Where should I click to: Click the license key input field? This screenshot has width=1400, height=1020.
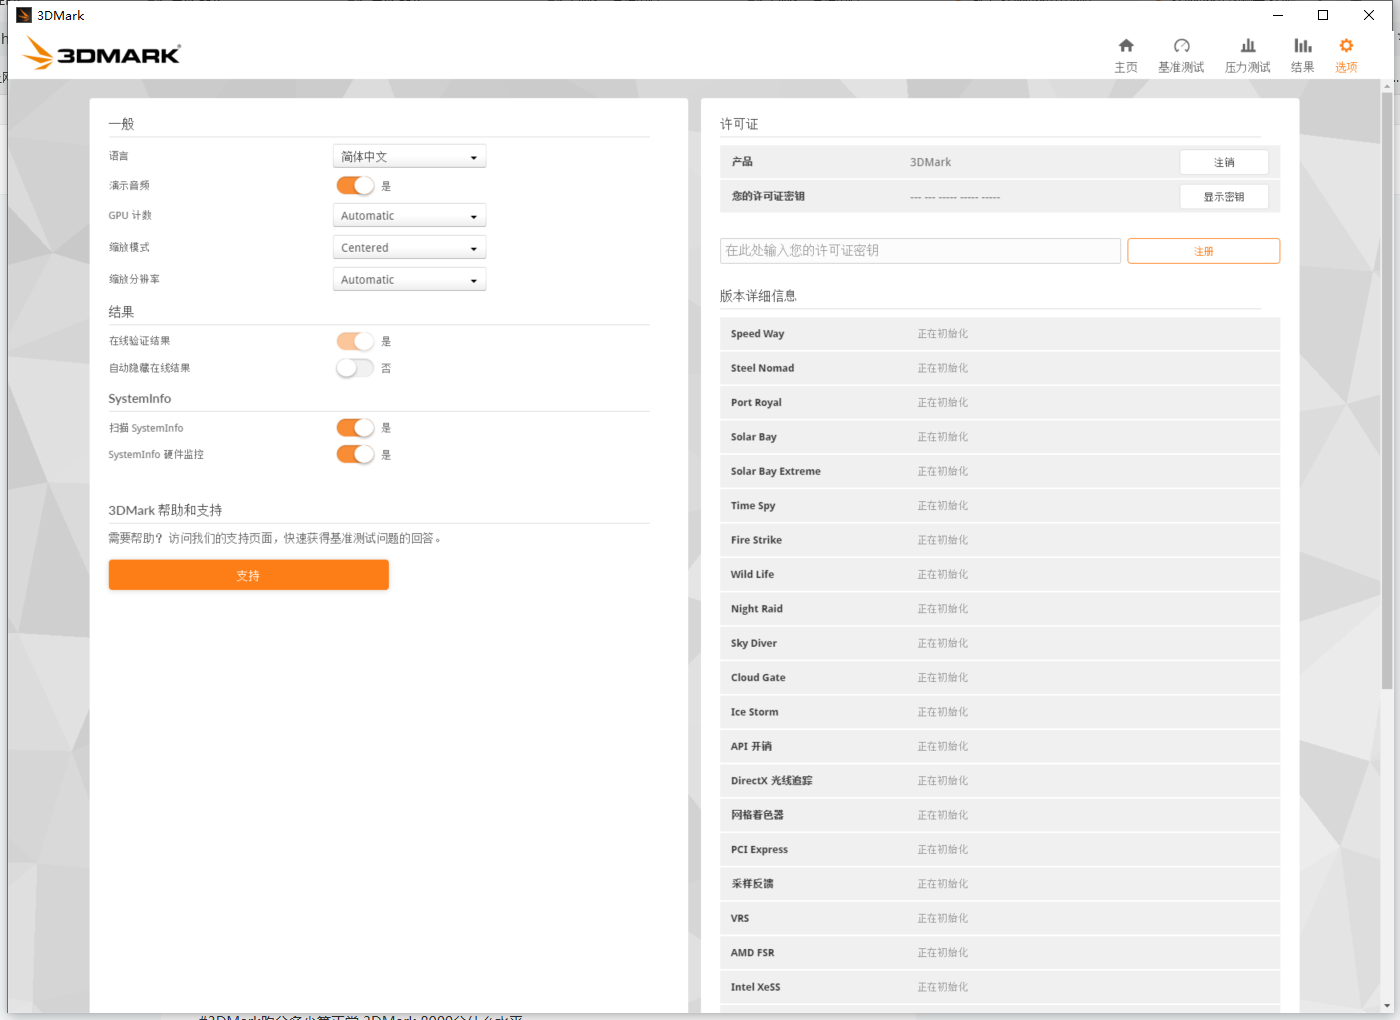coord(920,251)
